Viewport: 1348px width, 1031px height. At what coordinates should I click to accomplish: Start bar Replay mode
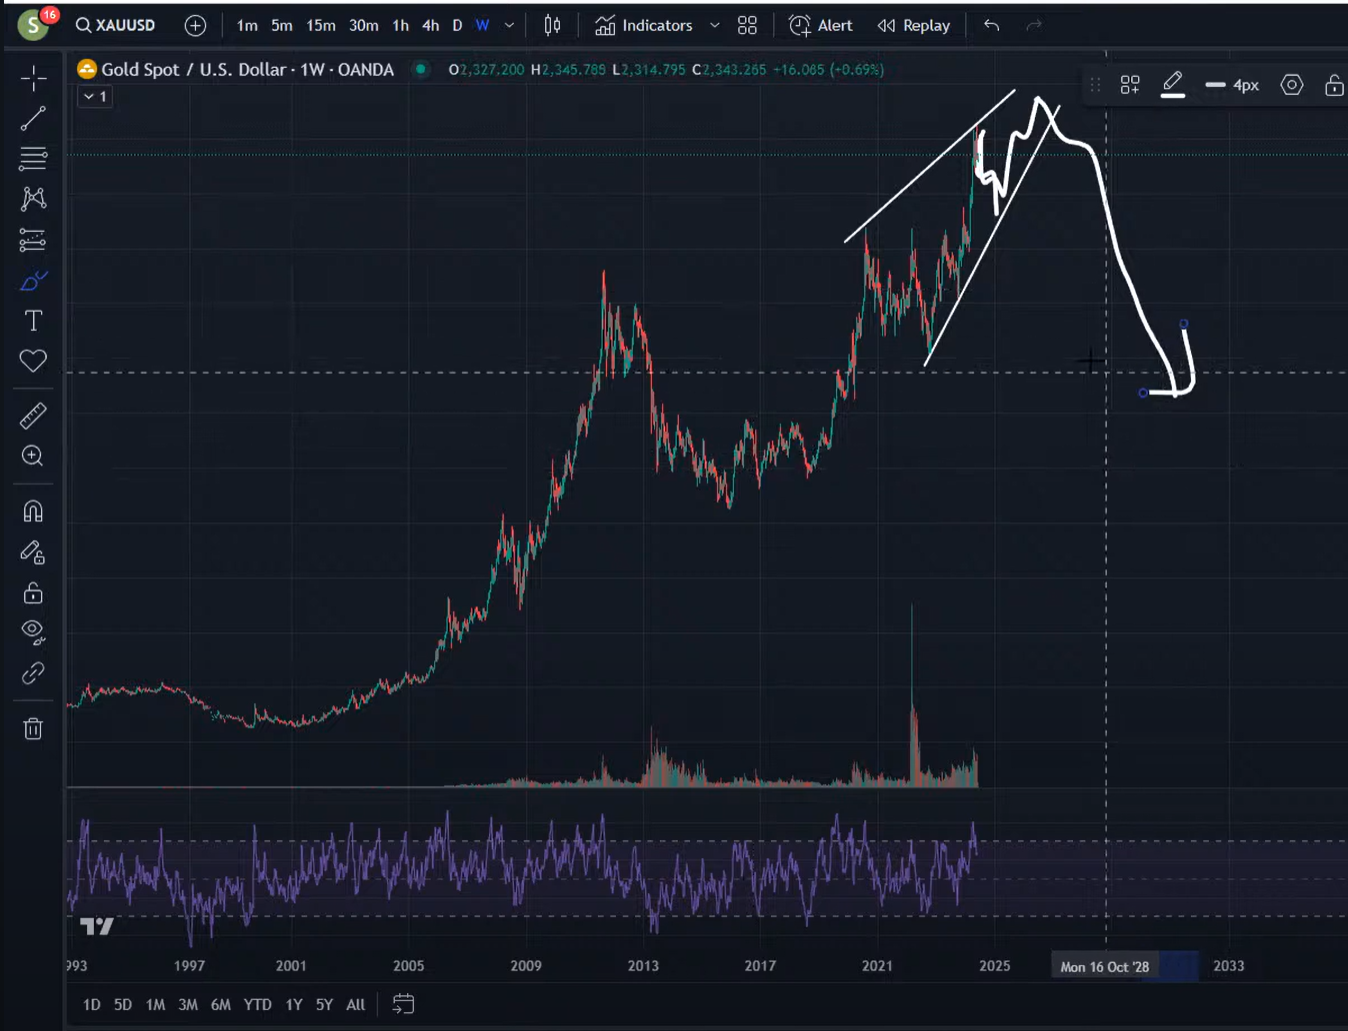coord(914,26)
